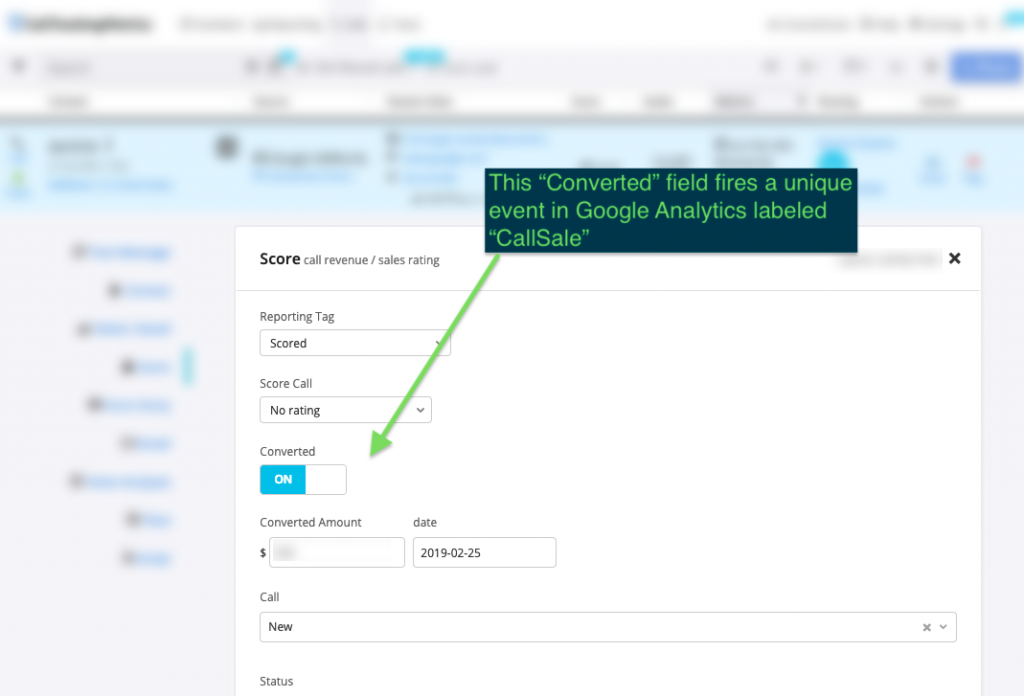Click the back arrow icon in the secondary toolbar
The height and width of the screenshot is (696, 1024).
pos(17,66)
